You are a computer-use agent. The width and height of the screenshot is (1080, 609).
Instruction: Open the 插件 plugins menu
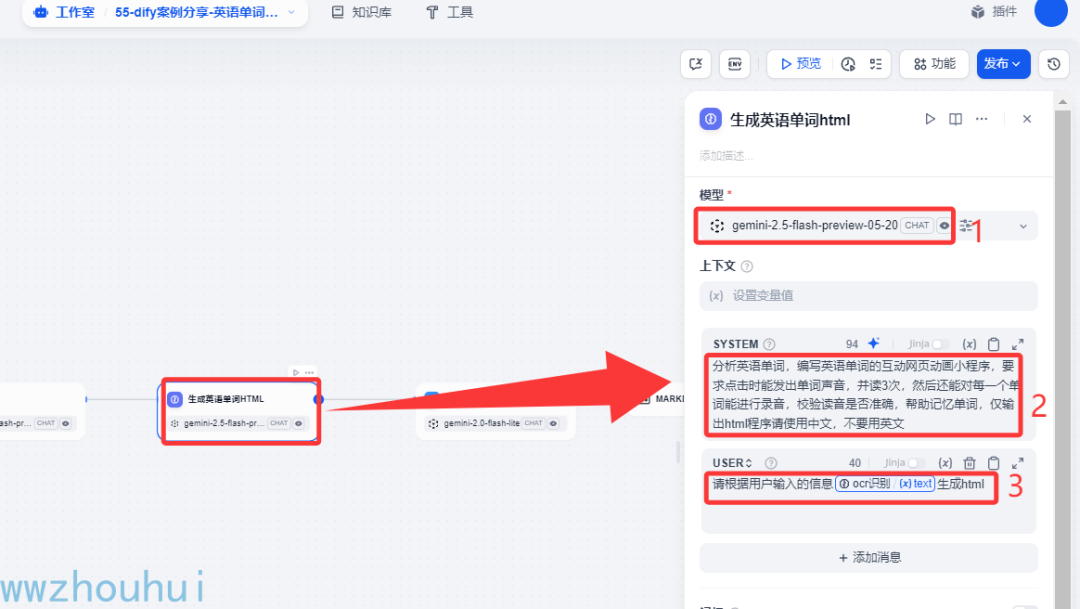click(x=994, y=12)
